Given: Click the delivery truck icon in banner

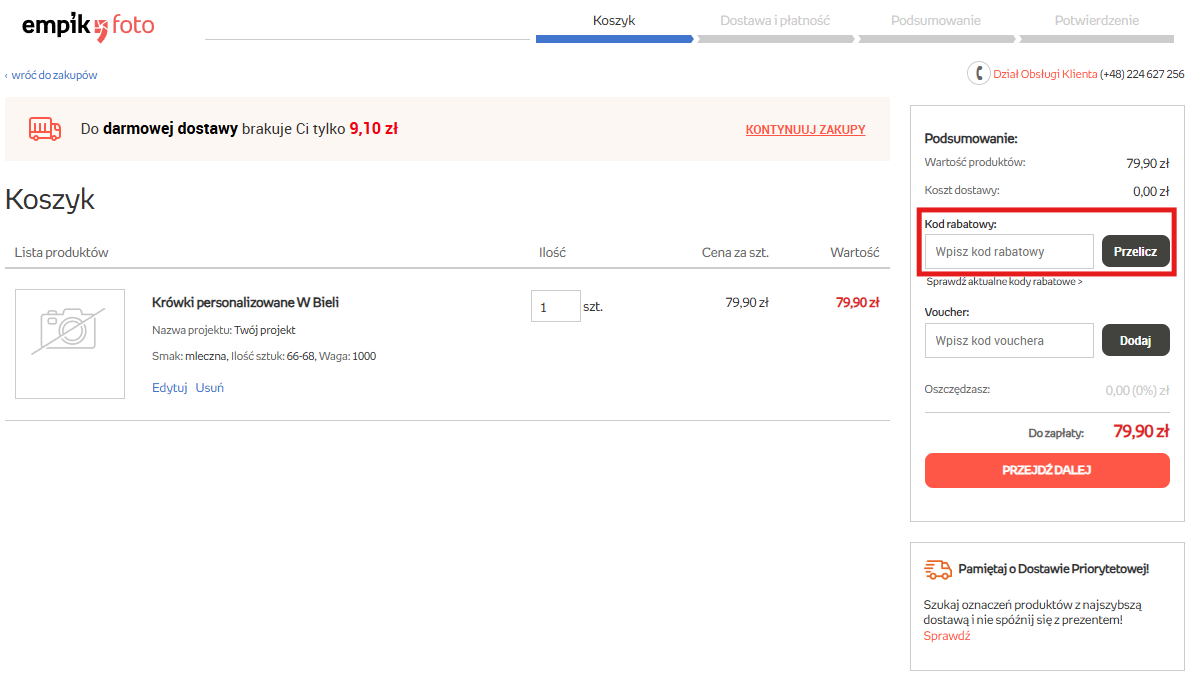Looking at the screenshot, I should click(44, 129).
